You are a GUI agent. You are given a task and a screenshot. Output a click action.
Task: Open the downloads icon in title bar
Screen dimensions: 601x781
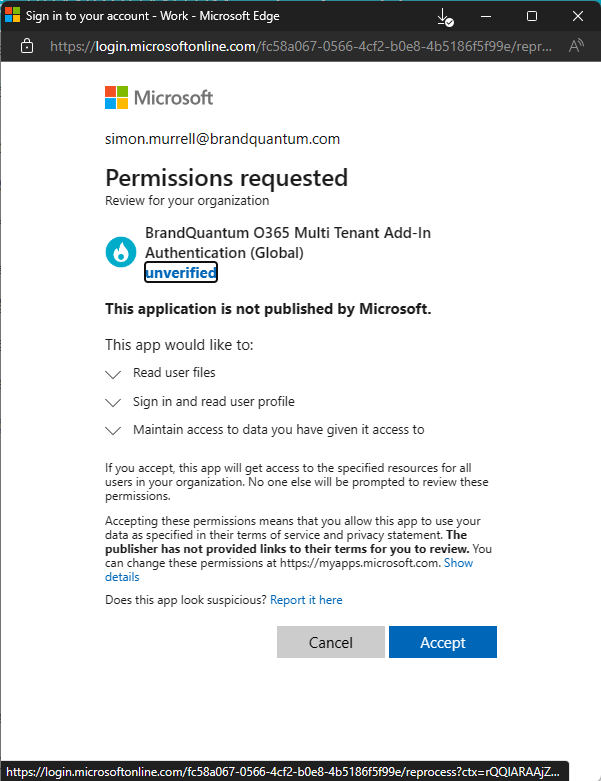click(x=445, y=17)
